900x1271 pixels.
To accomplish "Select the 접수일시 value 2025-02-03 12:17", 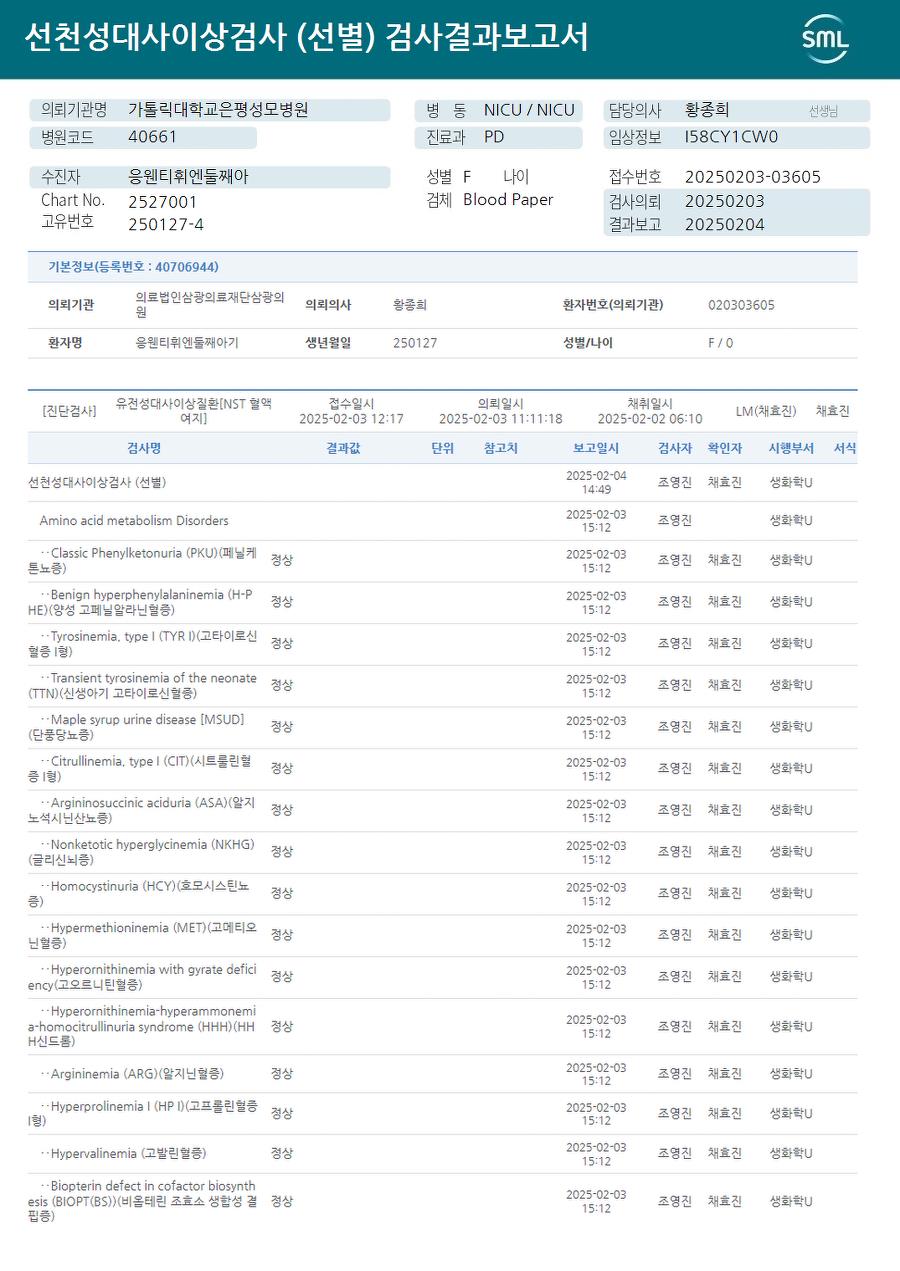I will (351, 419).
